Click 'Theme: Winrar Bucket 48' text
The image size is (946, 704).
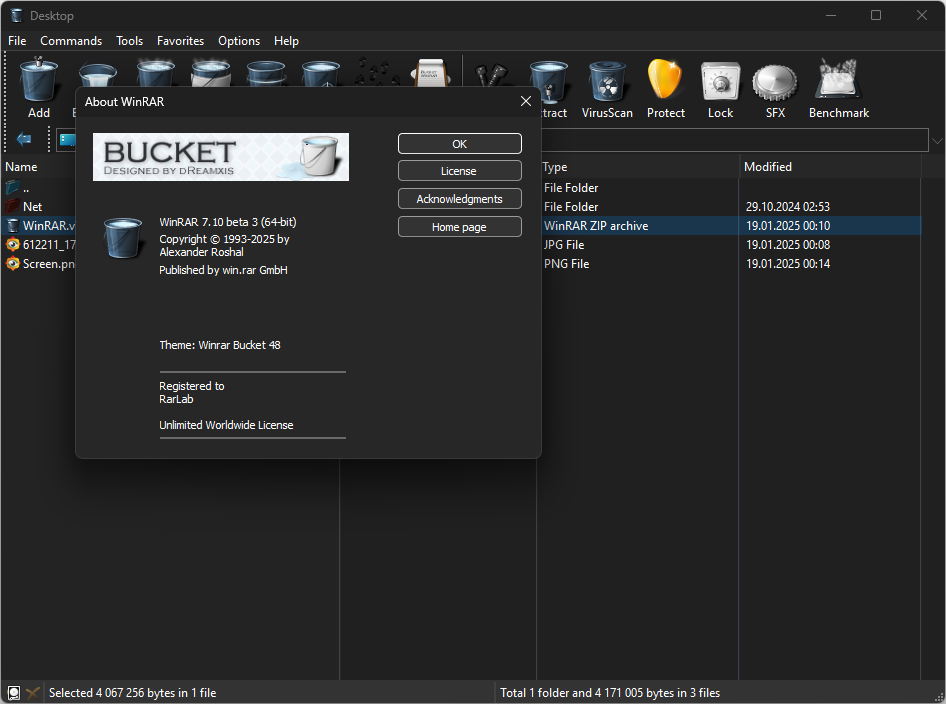[220, 345]
